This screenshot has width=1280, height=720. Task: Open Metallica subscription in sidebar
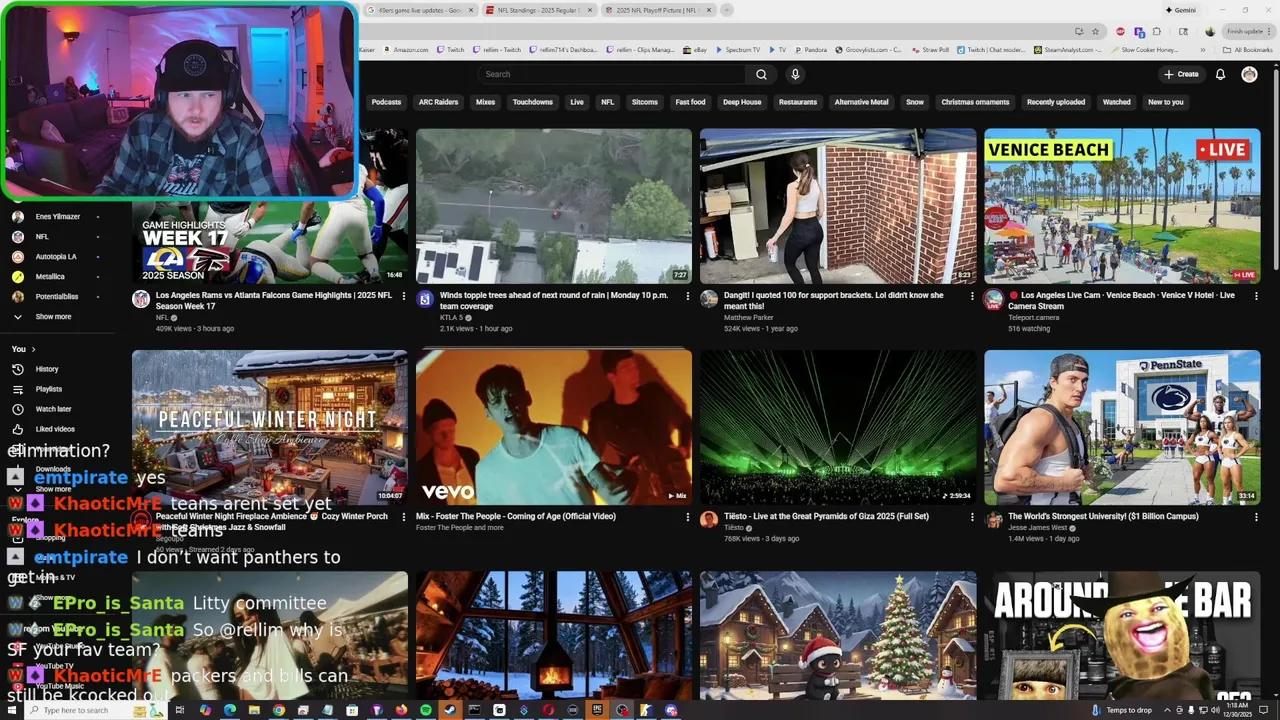(x=57, y=276)
